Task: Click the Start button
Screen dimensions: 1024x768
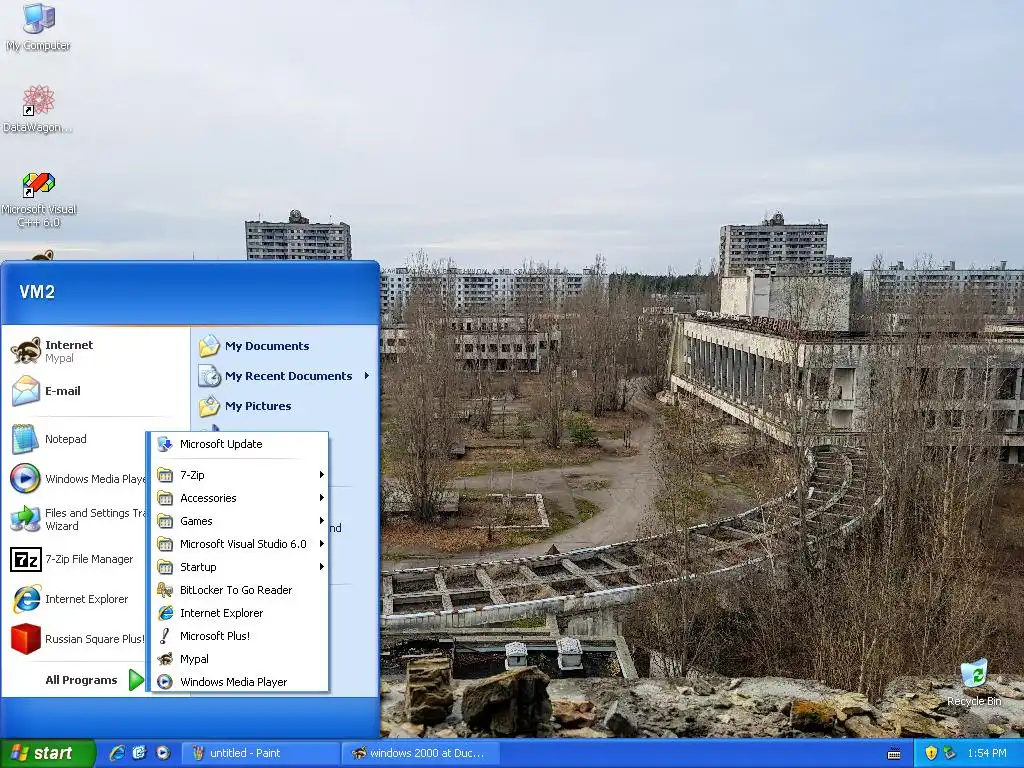Action: [x=47, y=753]
